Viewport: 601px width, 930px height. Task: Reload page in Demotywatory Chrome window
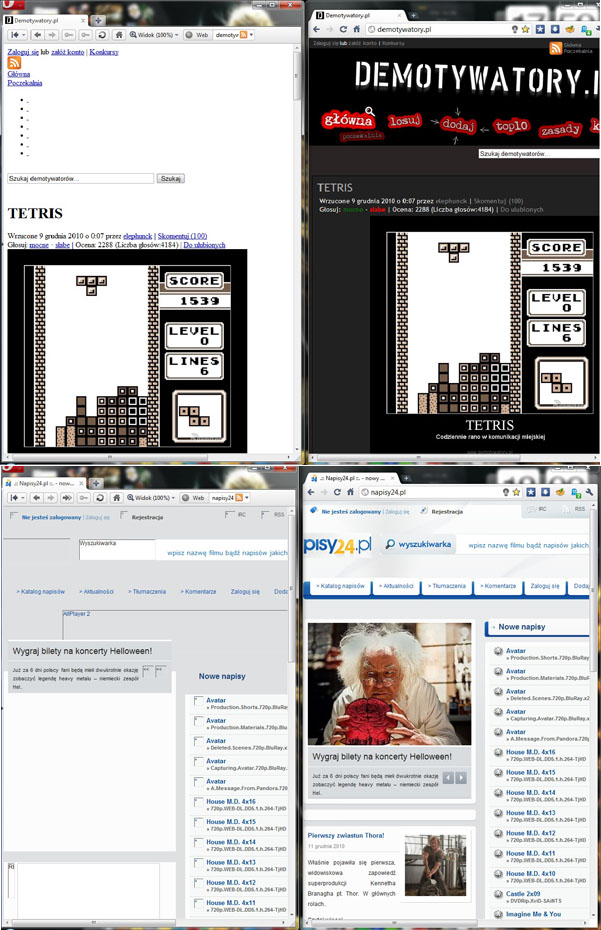[343, 29]
